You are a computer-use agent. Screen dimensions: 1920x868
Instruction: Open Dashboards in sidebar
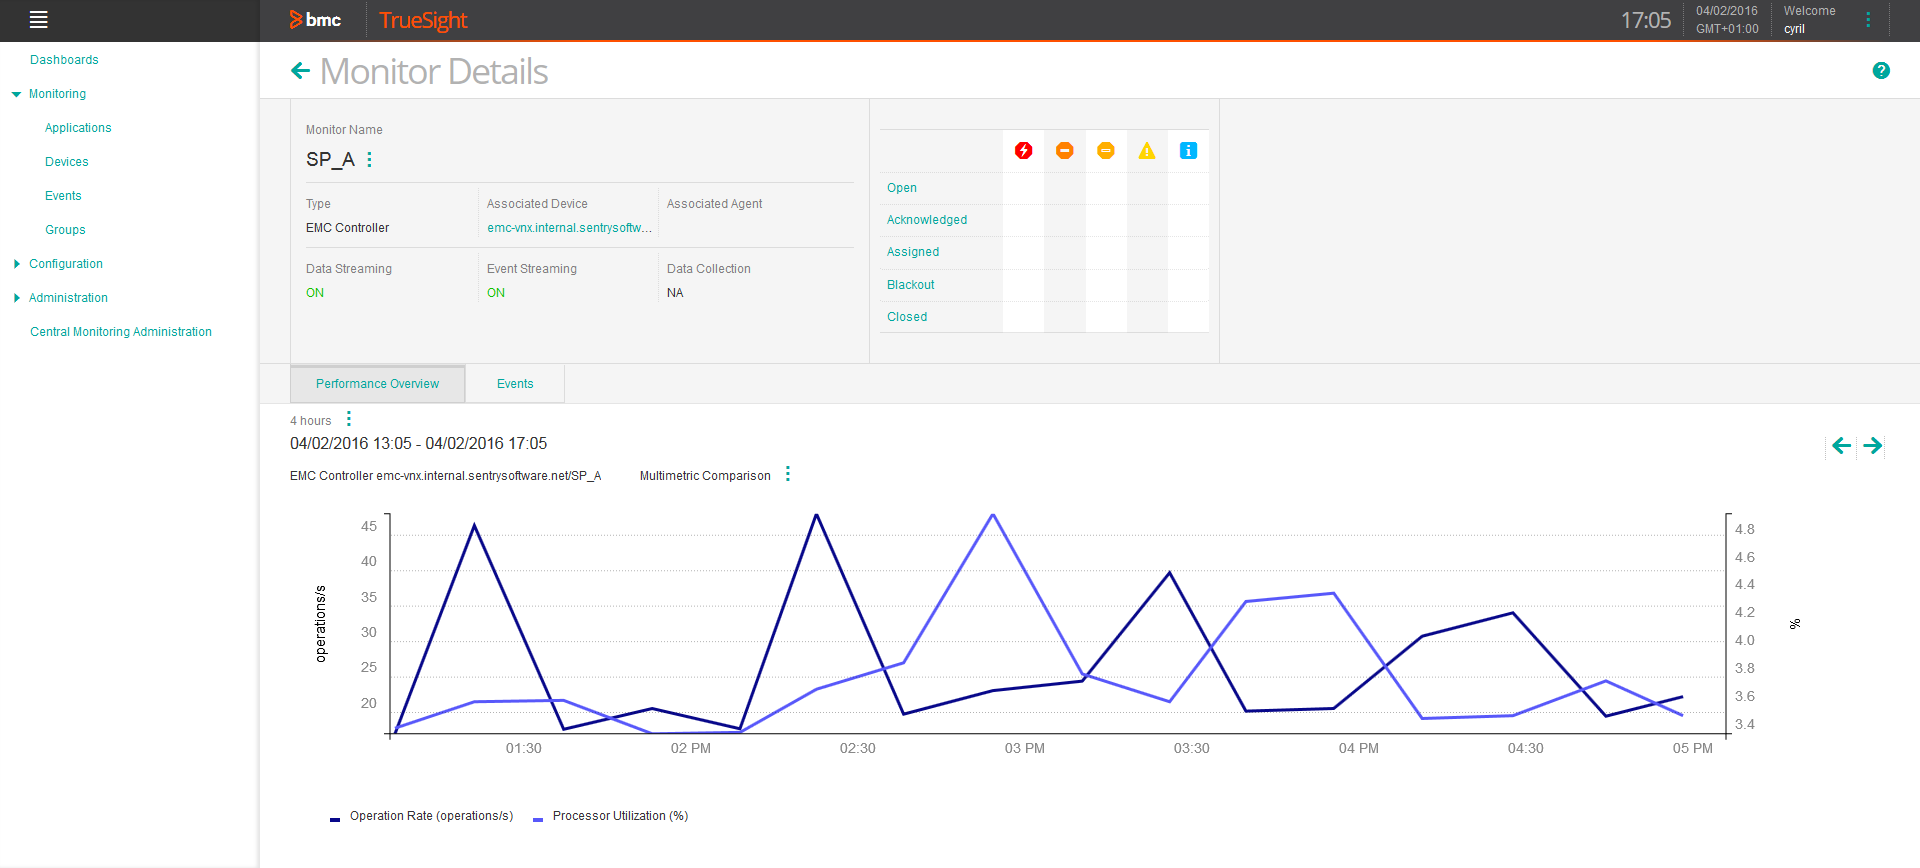(64, 60)
